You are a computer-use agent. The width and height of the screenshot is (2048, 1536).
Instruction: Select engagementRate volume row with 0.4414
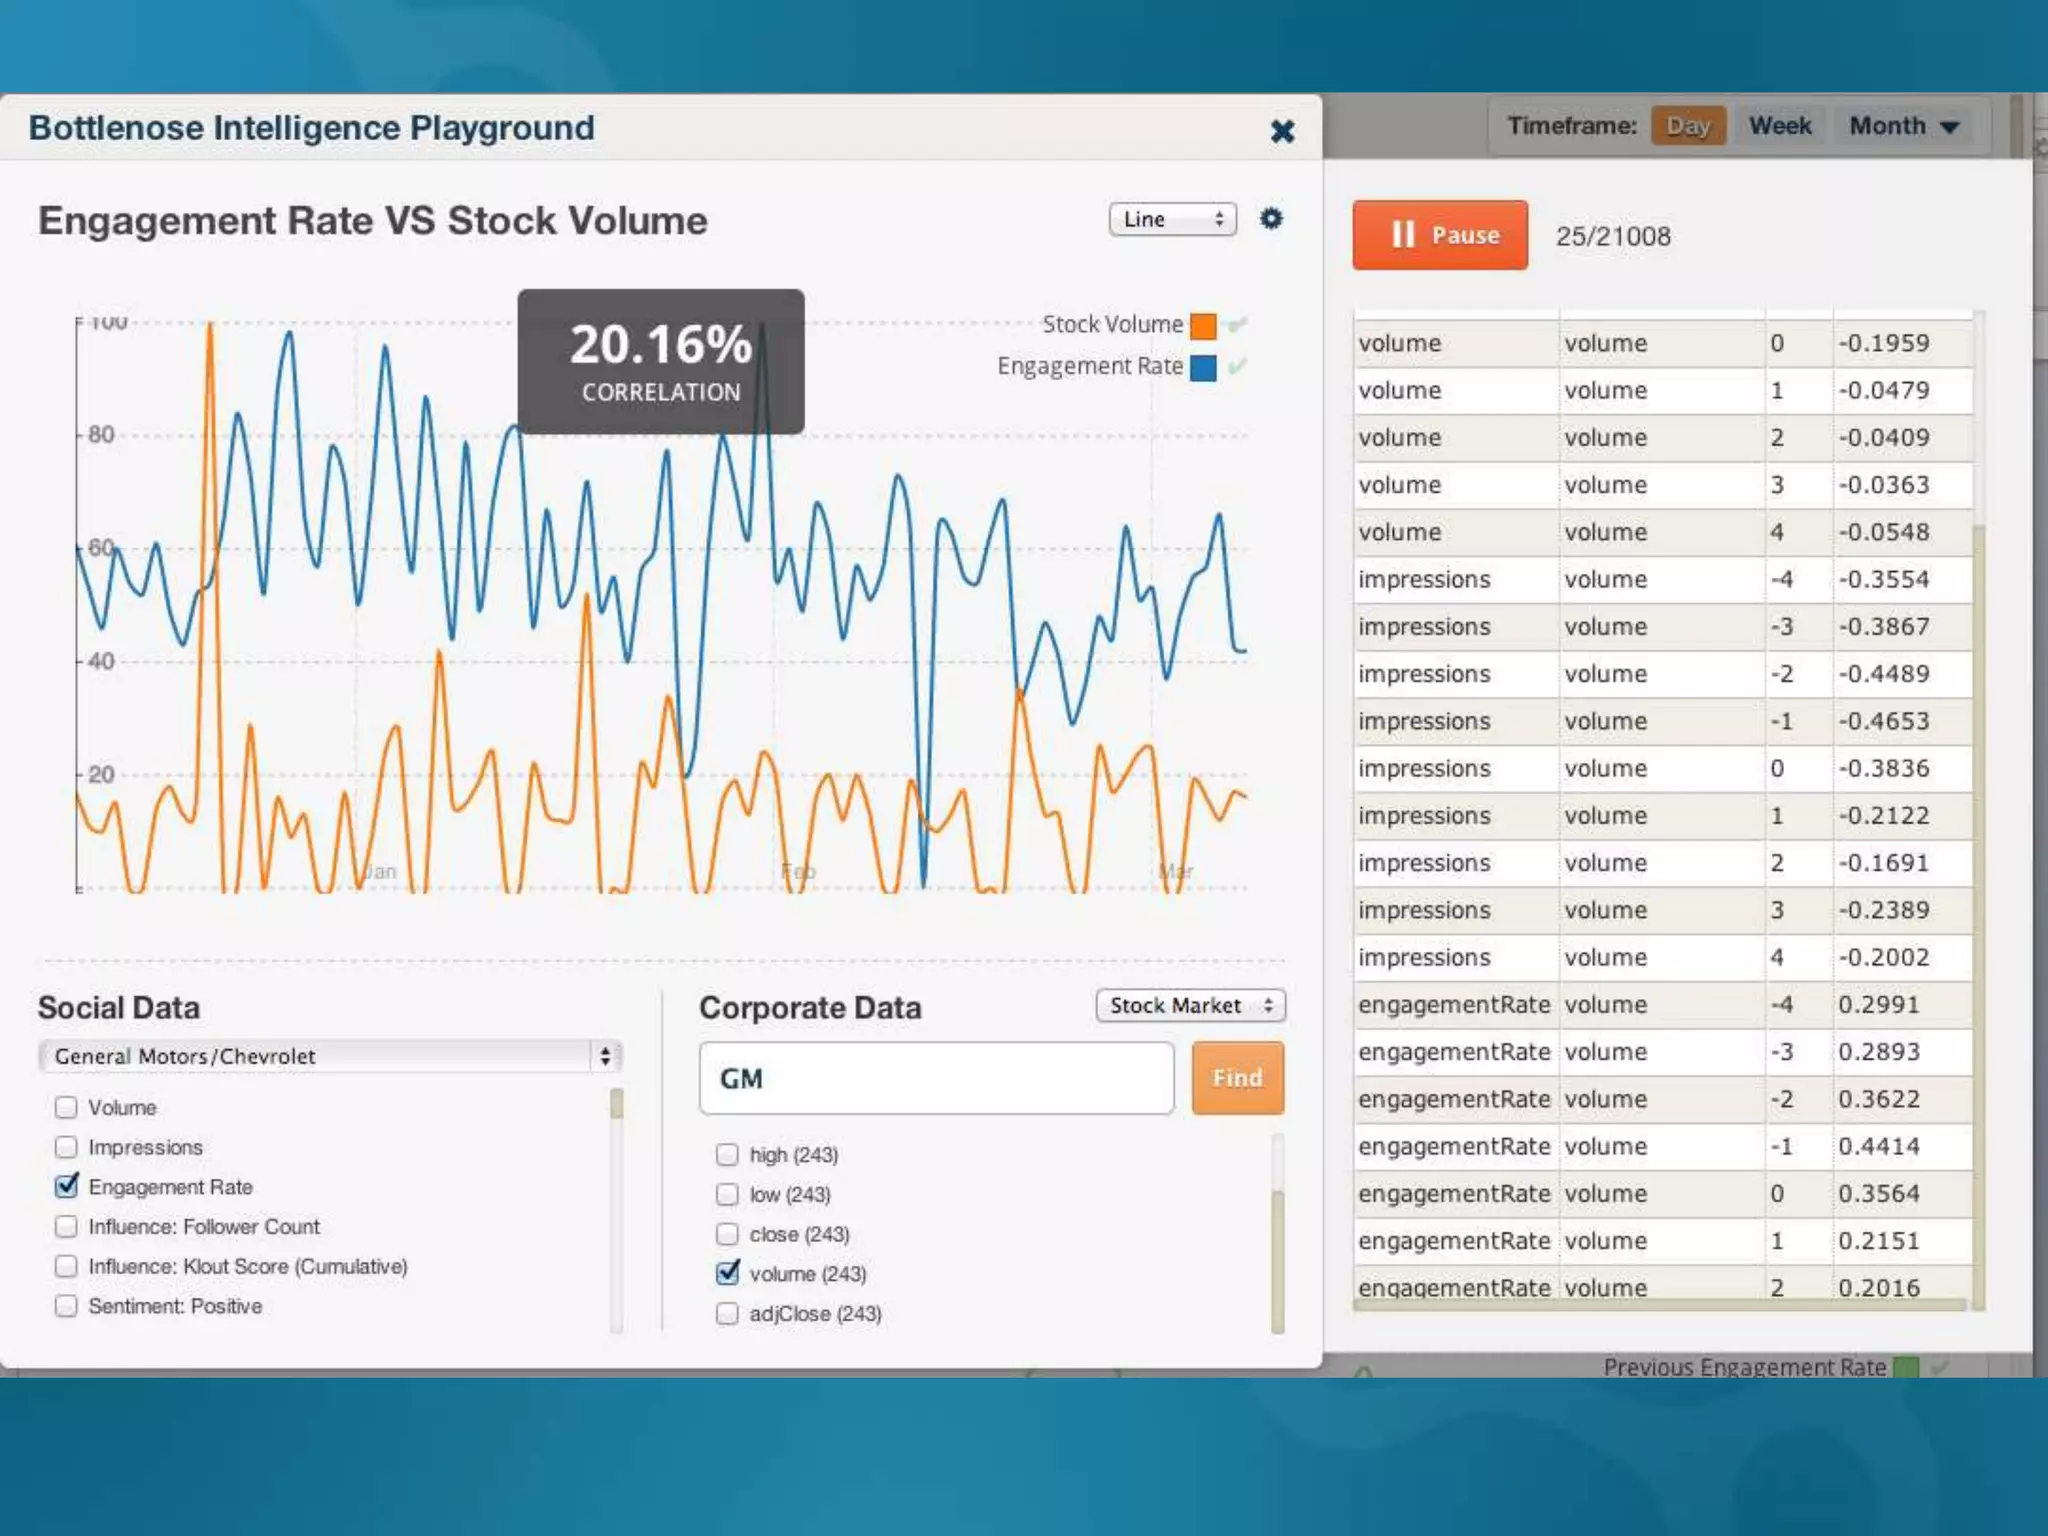[x=1662, y=1146]
